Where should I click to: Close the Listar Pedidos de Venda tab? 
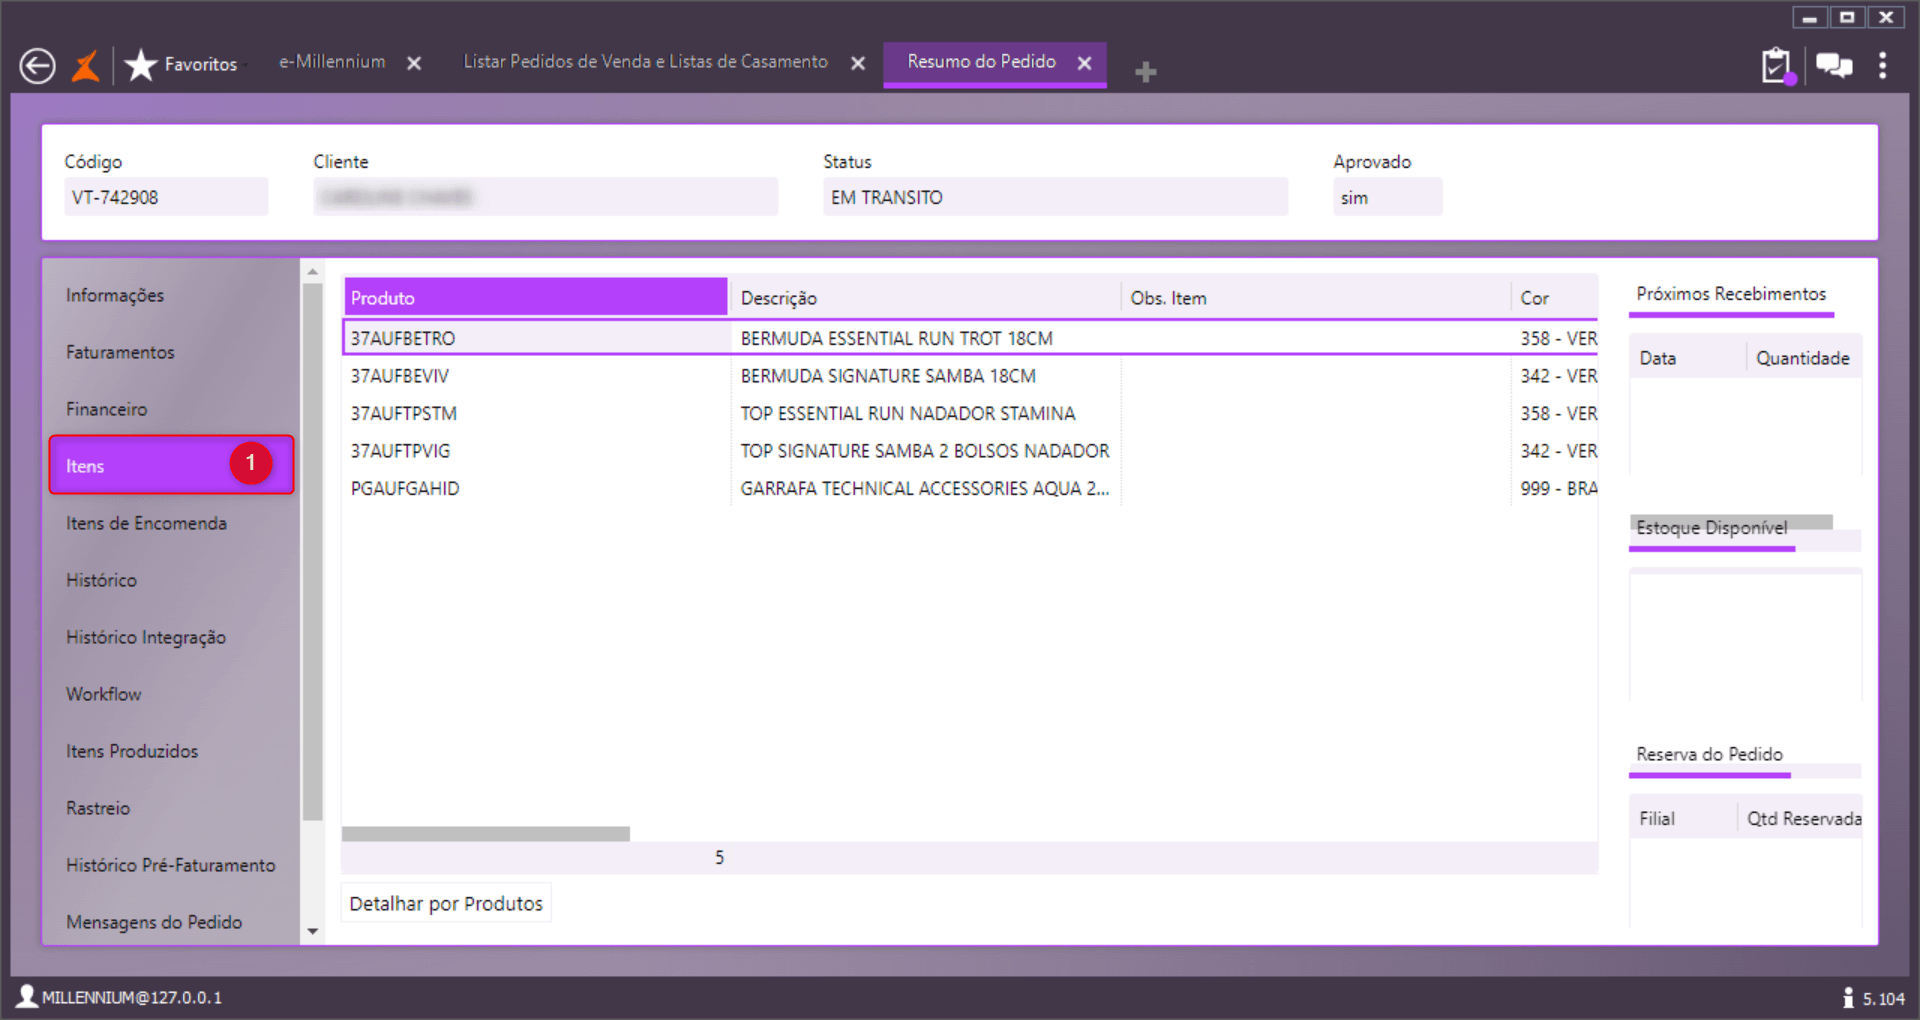click(x=858, y=63)
